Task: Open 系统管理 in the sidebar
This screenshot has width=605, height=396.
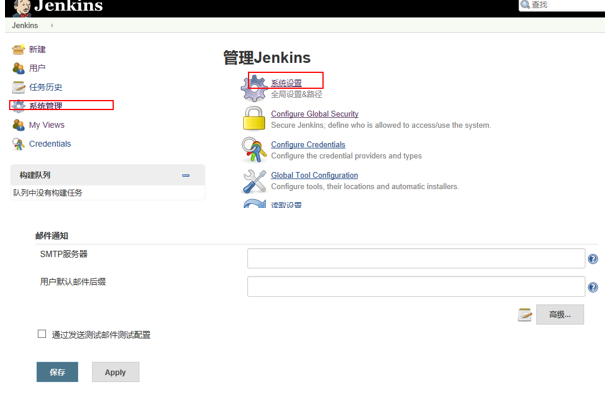Action: pyautogui.click(x=46, y=106)
